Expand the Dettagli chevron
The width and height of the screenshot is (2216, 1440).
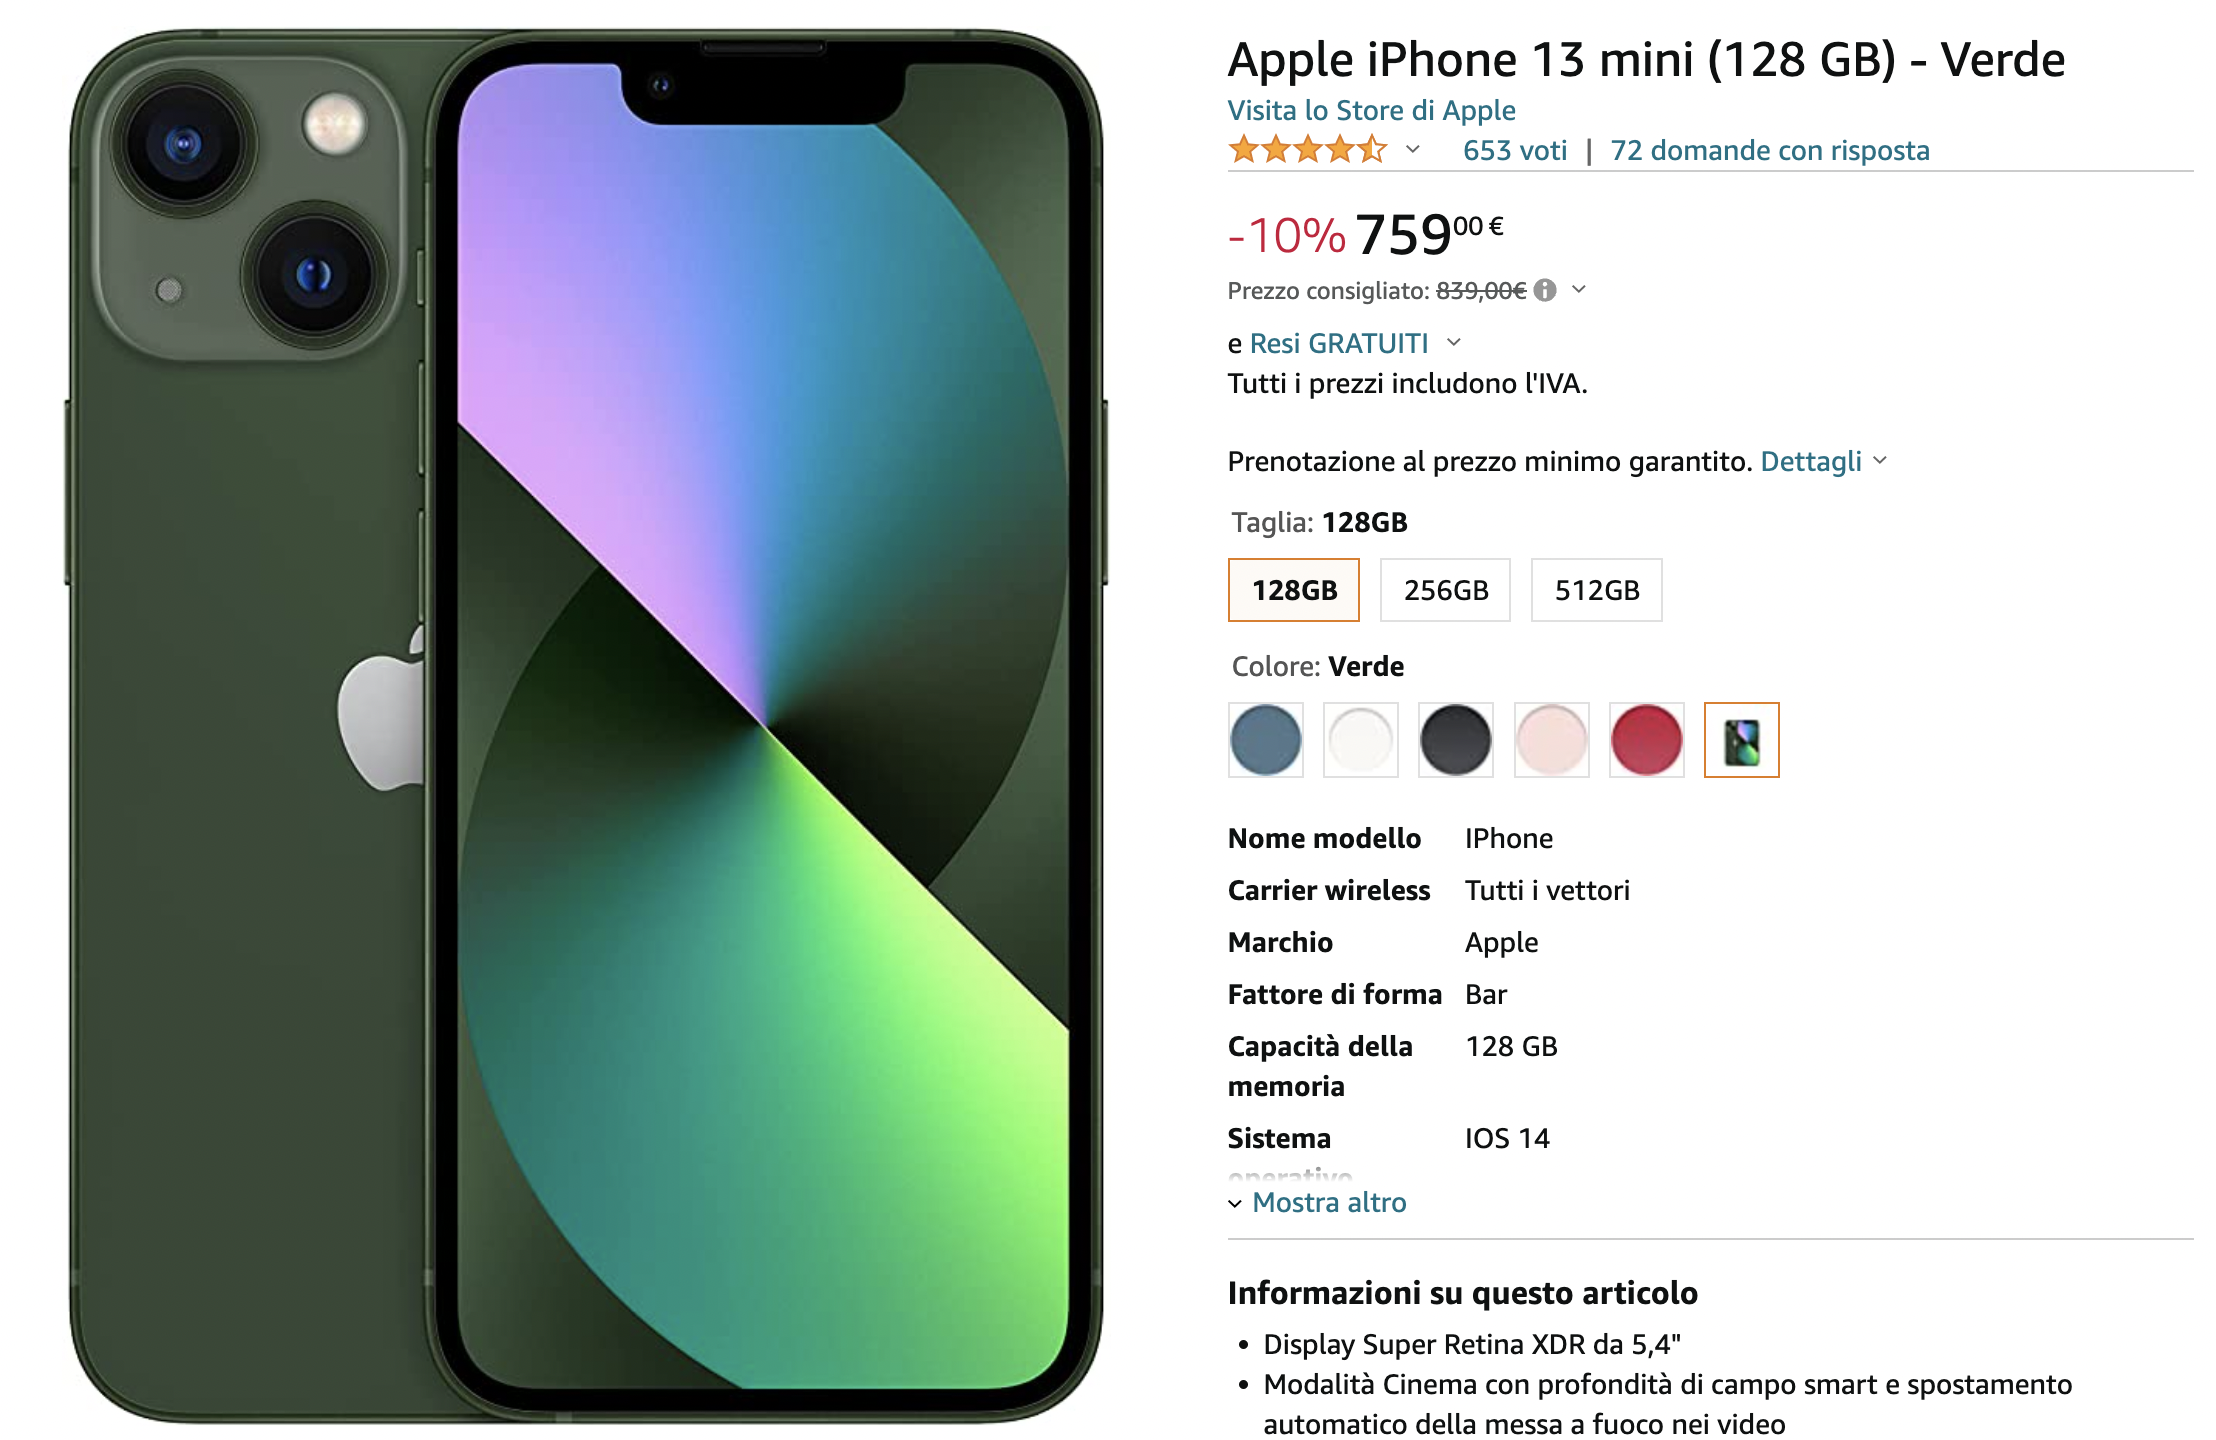1880,461
